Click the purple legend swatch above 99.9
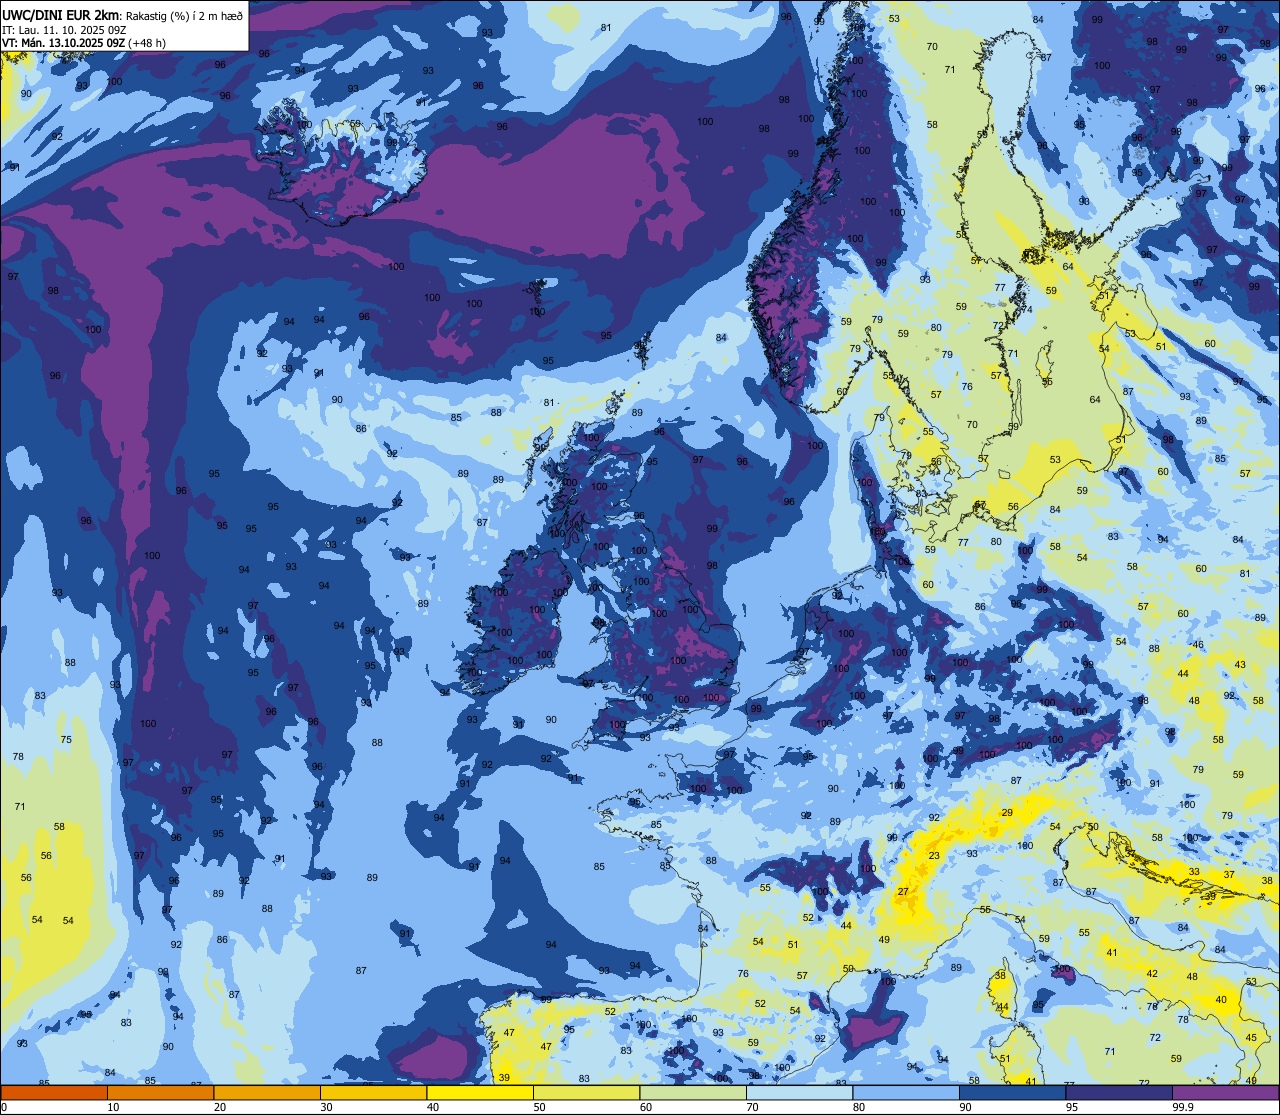This screenshot has width=1280, height=1115. click(x=1225, y=1092)
